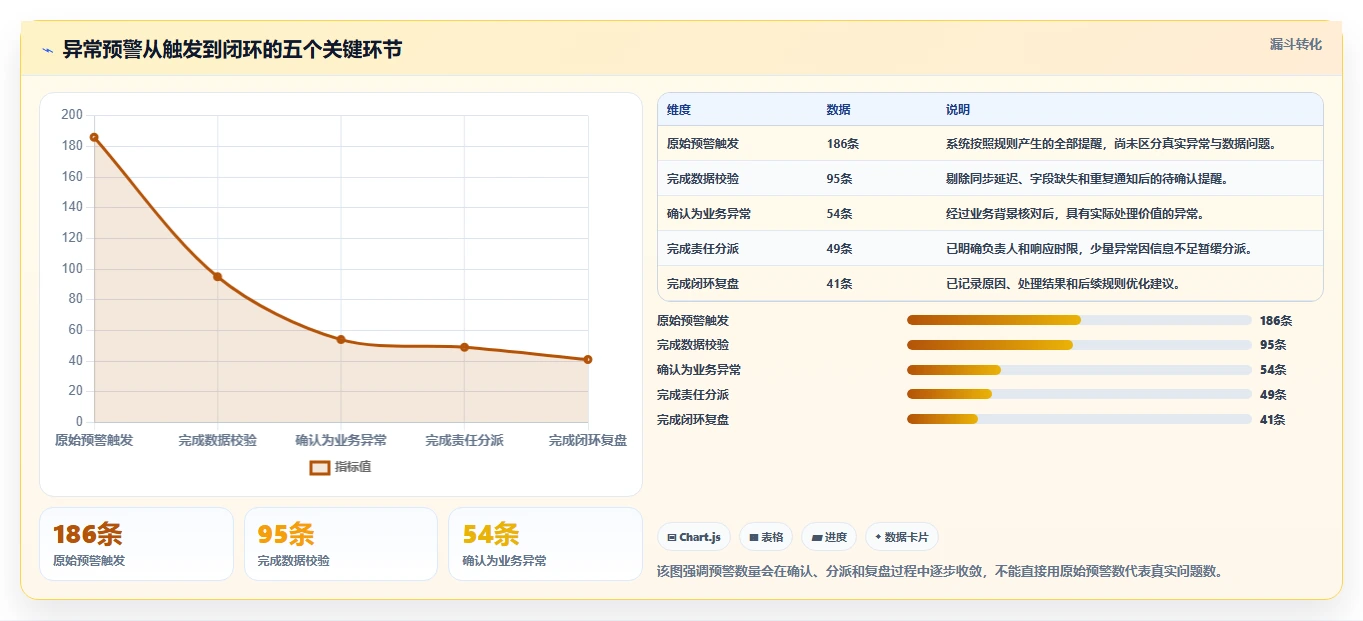Image resolution: width=1363 pixels, height=621 pixels.
Task: Click the 数据卡片 tag chip
Action: 902,537
